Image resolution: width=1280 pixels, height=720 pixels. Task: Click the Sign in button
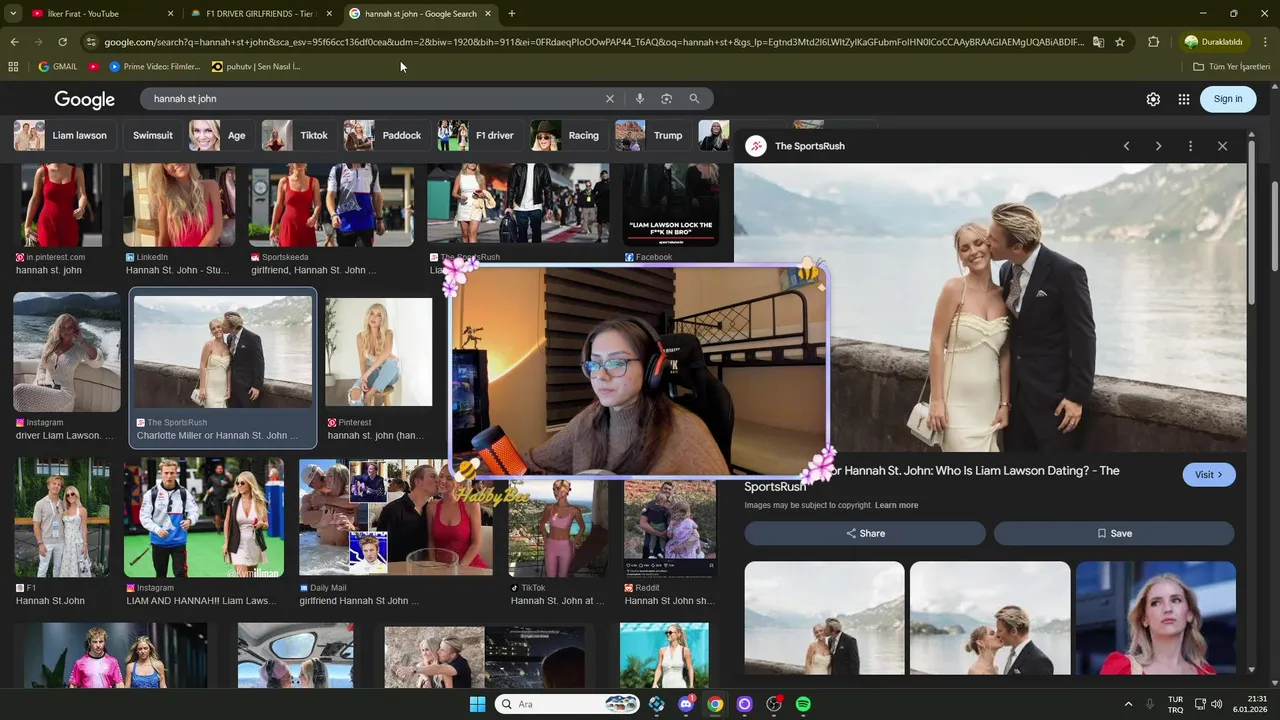[x=1228, y=99]
